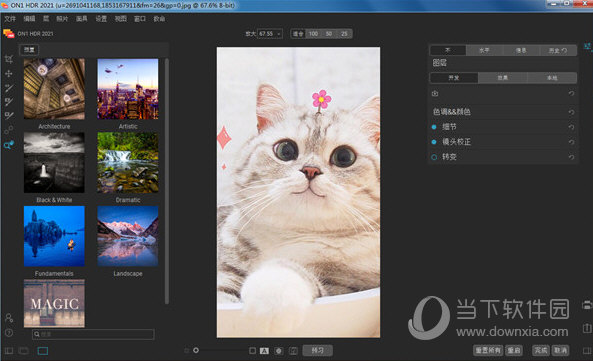Click the share/export icon on right edge
Viewport: 593px width, 361px height.
(587, 328)
